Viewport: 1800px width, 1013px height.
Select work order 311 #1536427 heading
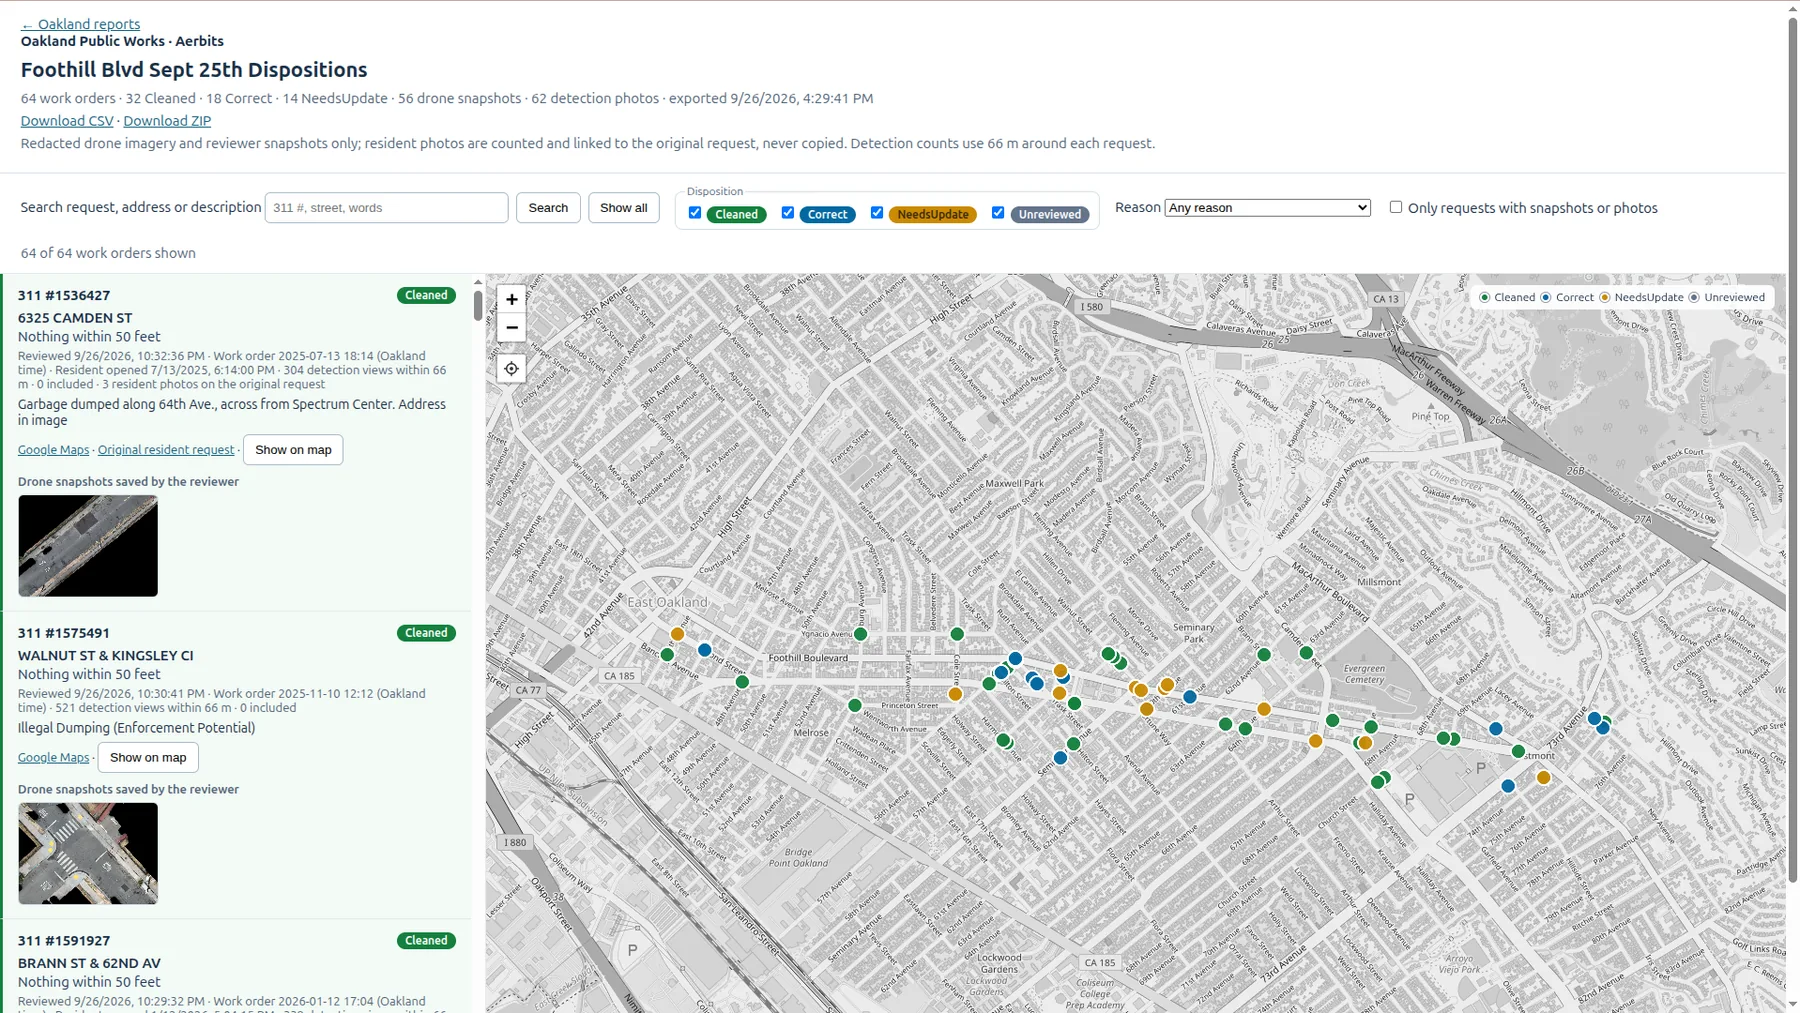coord(64,295)
